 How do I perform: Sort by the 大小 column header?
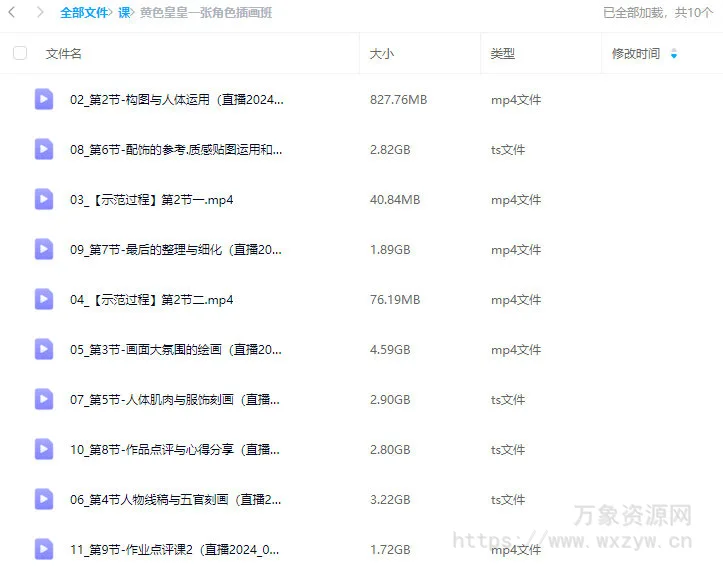(x=381, y=54)
